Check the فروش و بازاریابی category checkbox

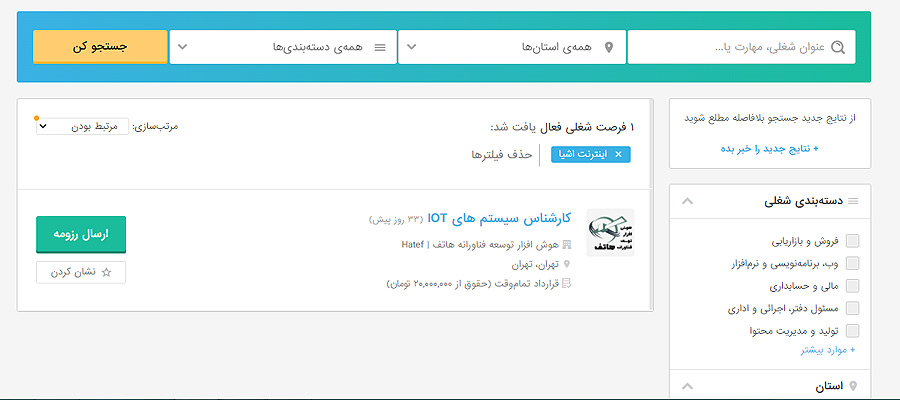click(x=853, y=241)
